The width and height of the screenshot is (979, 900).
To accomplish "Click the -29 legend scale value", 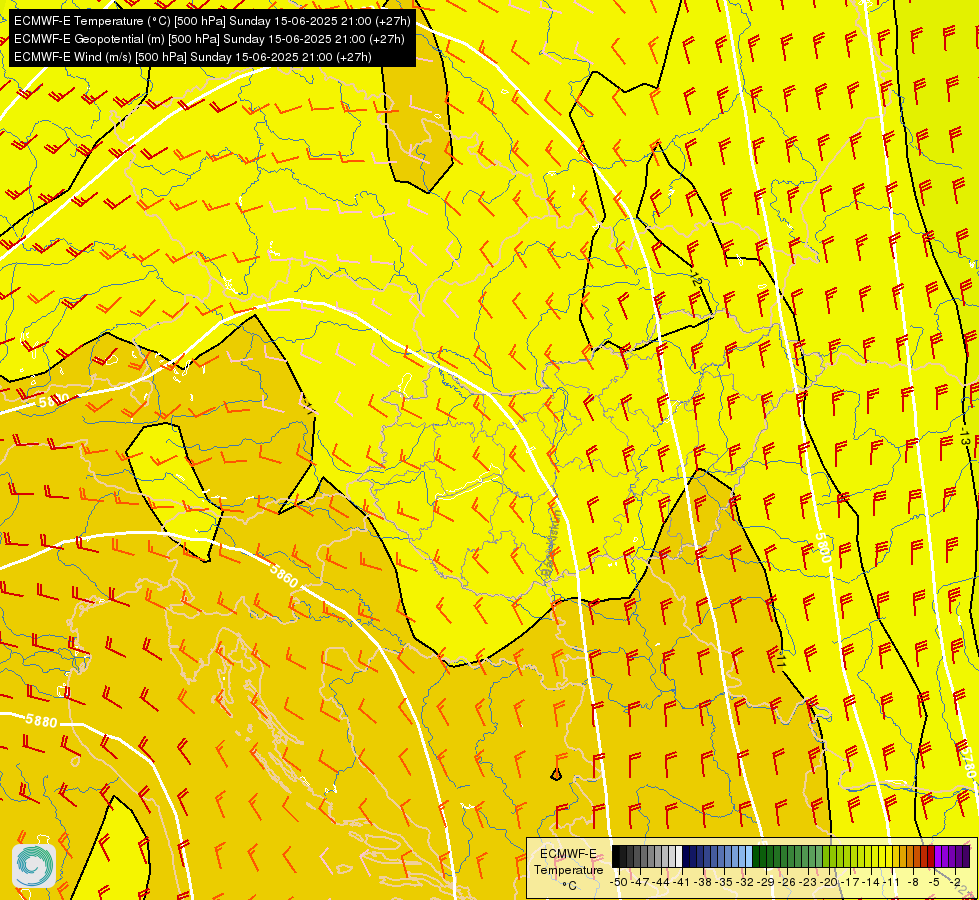I will (x=765, y=883).
